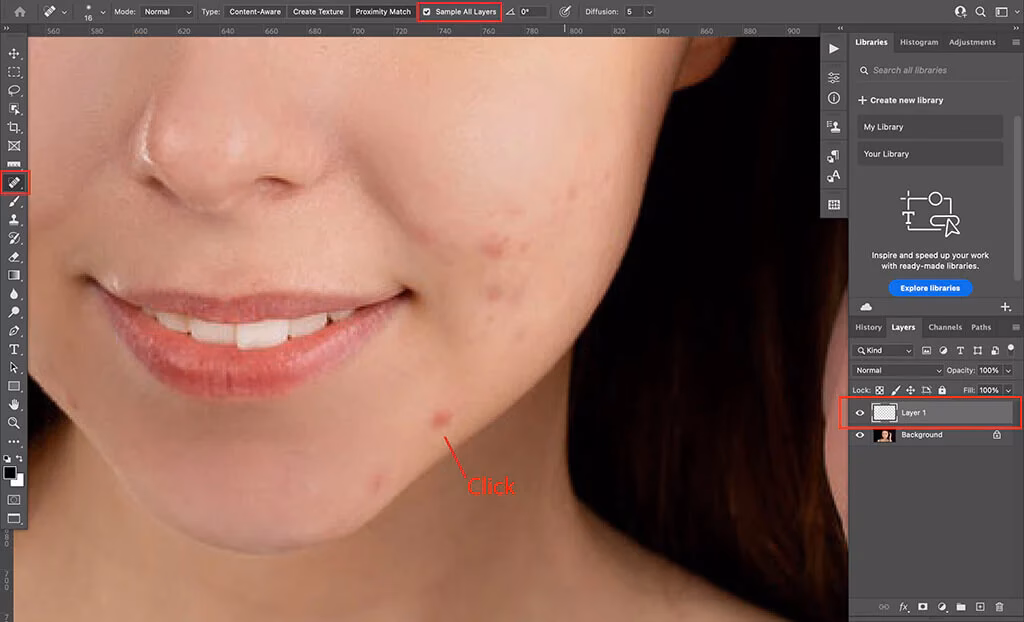
Task: Open the Mode dropdown in options bar
Action: (x=167, y=12)
